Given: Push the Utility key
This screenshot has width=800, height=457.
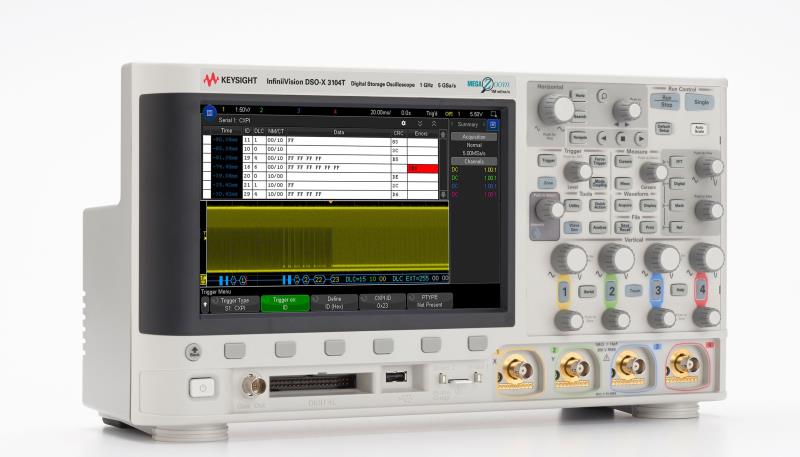Looking at the screenshot, I should click(x=573, y=205).
